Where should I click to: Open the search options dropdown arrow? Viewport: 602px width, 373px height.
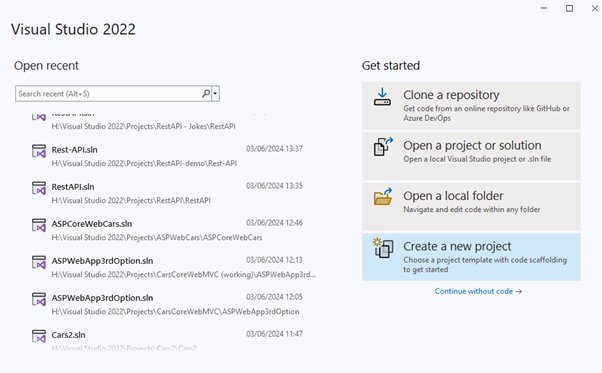pos(215,94)
